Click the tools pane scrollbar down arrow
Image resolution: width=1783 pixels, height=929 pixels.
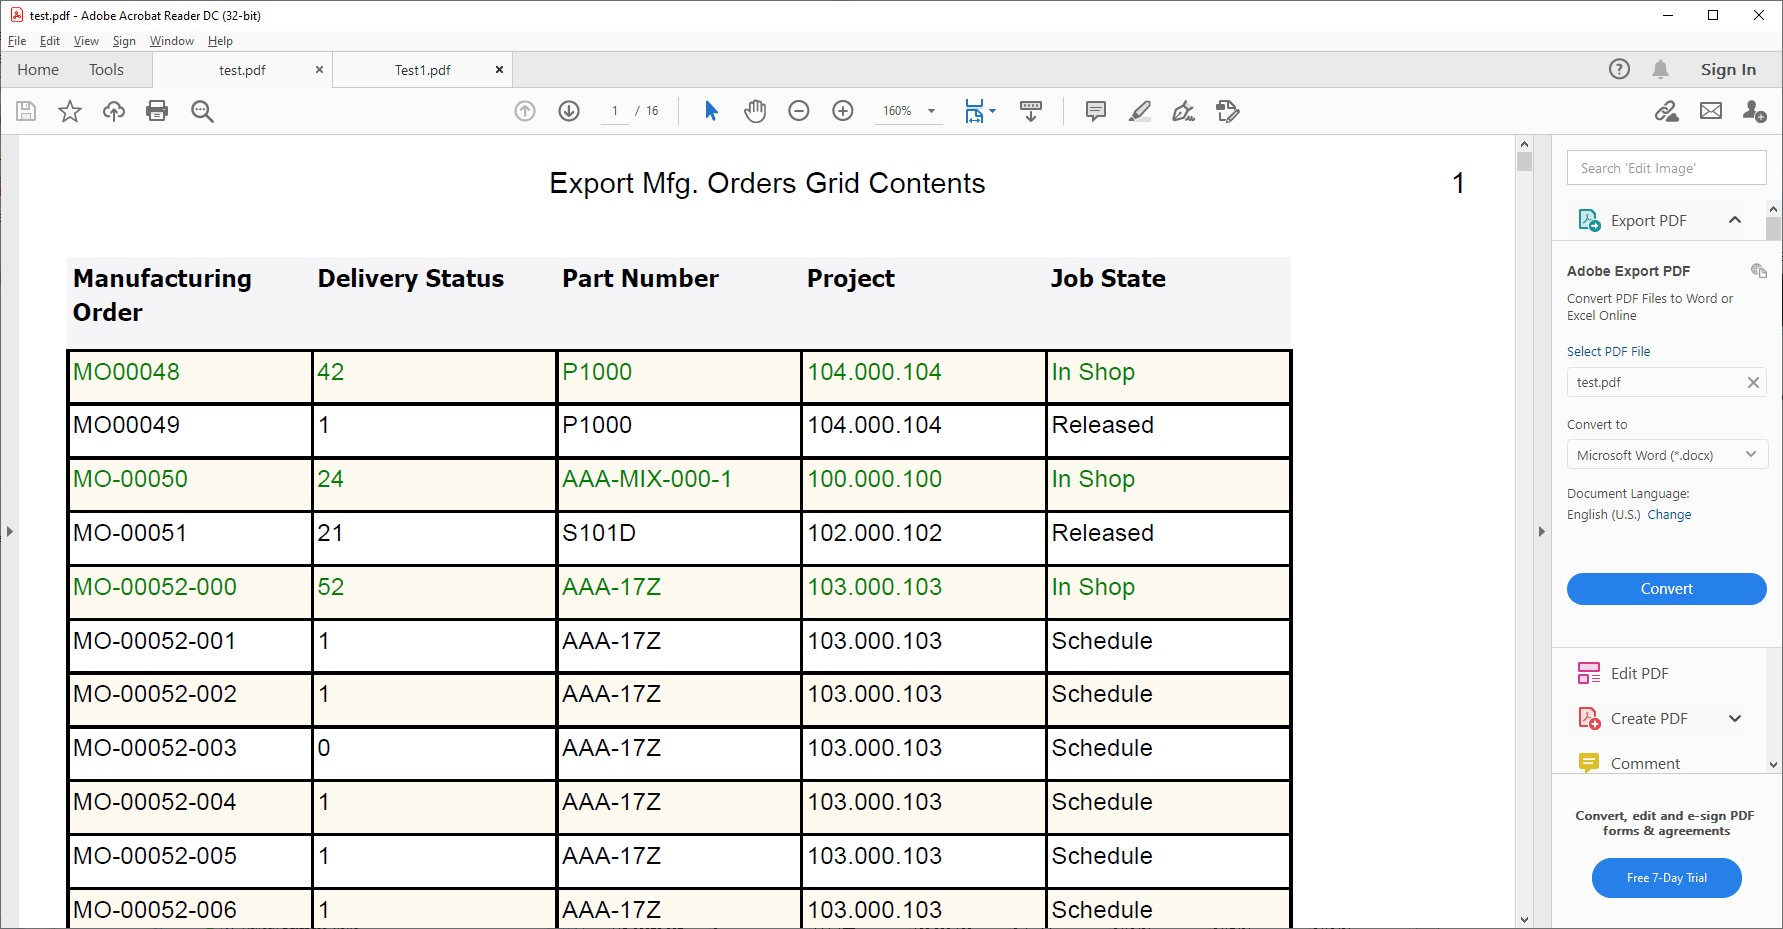[1774, 765]
